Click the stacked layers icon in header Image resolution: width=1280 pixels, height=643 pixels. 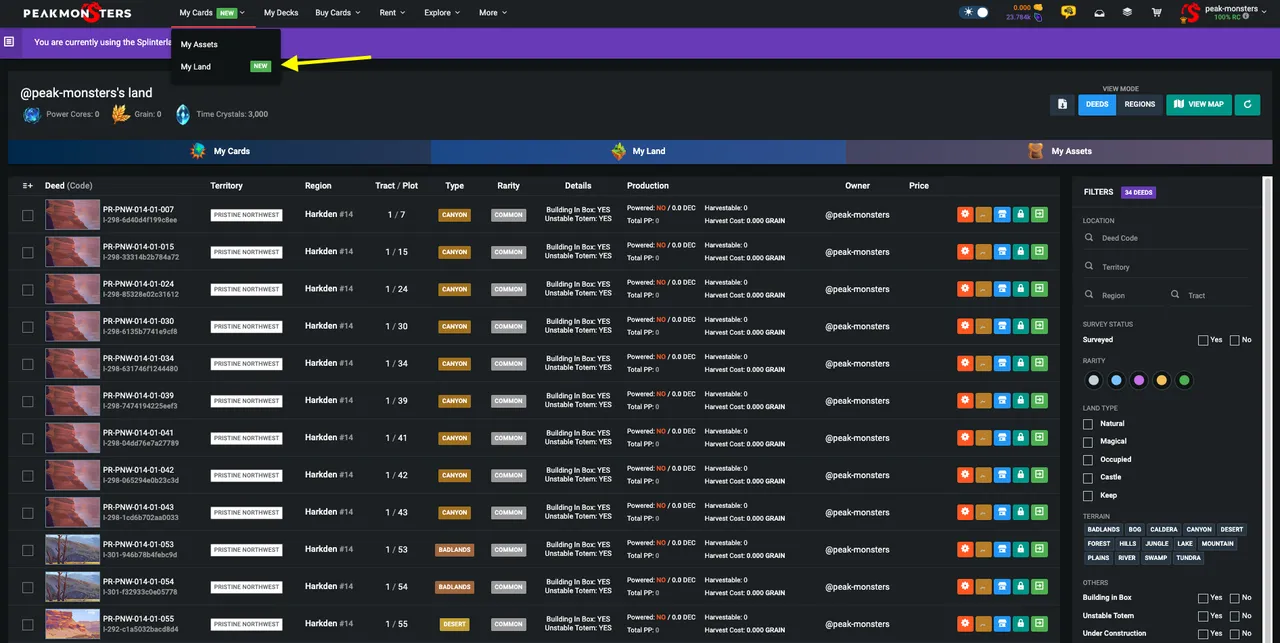[1127, 13]
